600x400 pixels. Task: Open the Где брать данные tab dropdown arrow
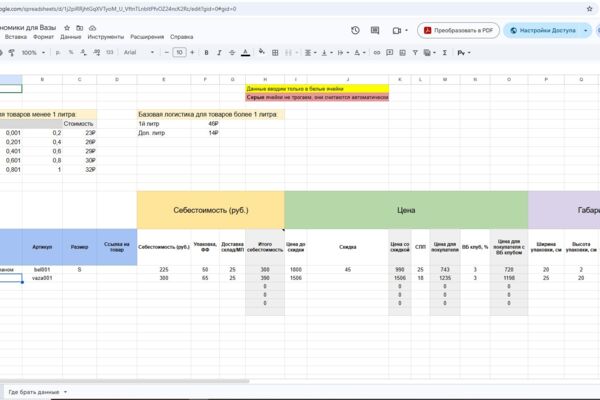[x=65, y=392]
